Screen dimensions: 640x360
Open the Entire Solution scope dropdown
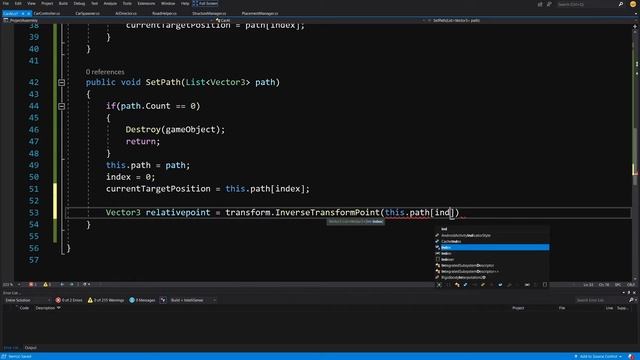tap(27, 300)
